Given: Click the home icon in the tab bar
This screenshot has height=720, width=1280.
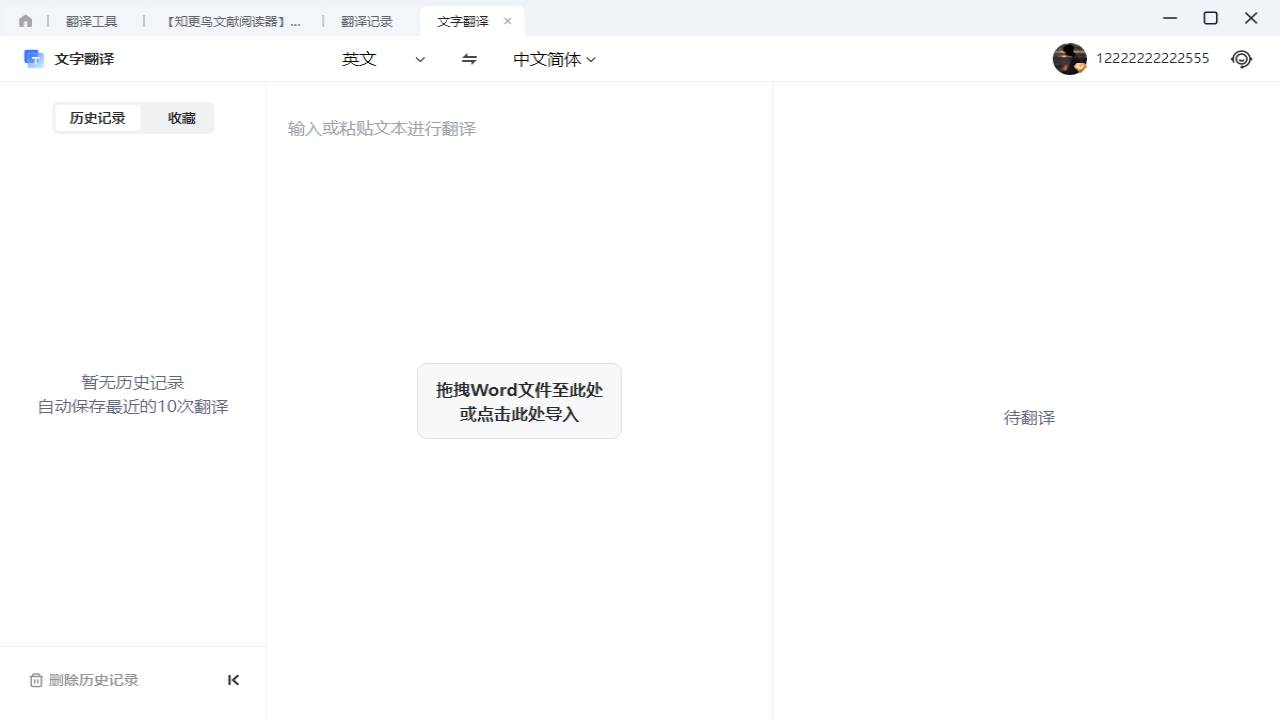Looking at the screenshot, I should point(25,19).
